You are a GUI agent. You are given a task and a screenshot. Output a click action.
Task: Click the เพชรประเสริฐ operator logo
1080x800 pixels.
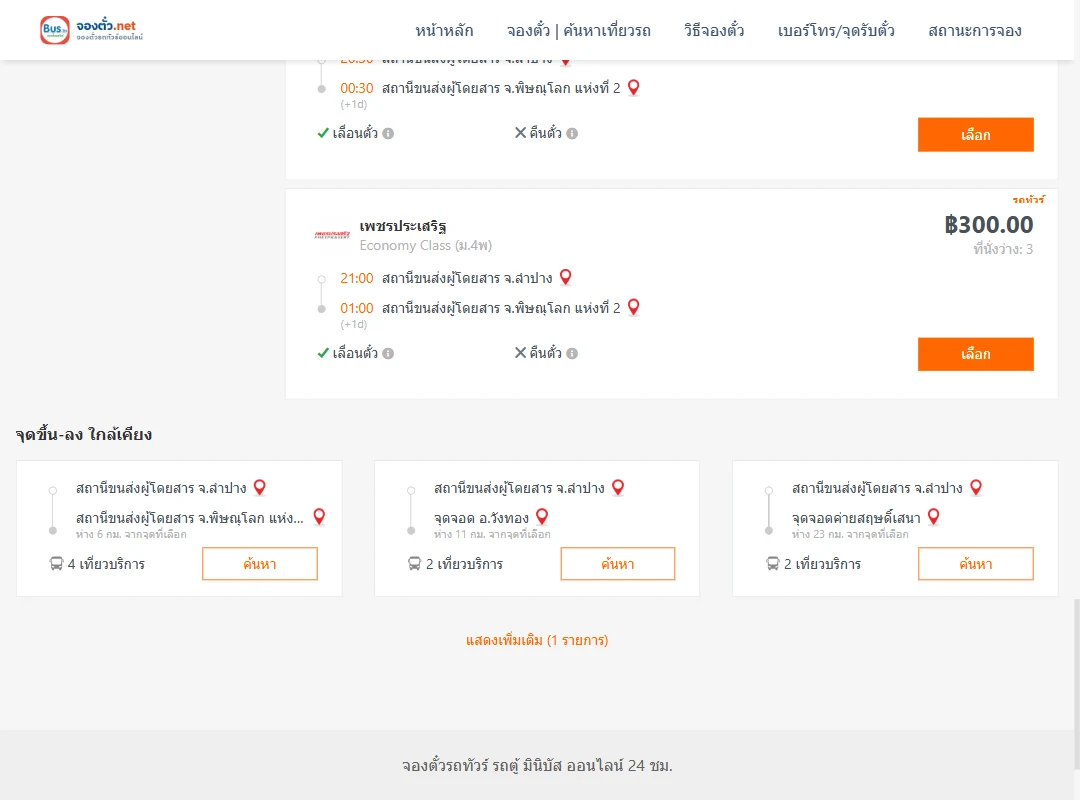[332, 234]
